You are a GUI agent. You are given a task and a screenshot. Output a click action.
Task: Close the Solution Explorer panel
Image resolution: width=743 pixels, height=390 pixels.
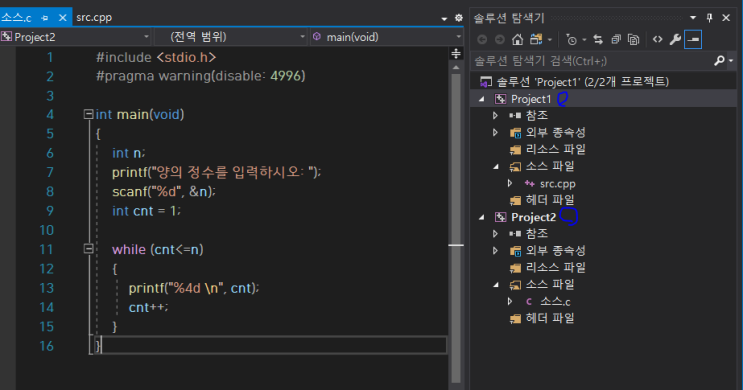pyautogui.click(x=726, y=18)
